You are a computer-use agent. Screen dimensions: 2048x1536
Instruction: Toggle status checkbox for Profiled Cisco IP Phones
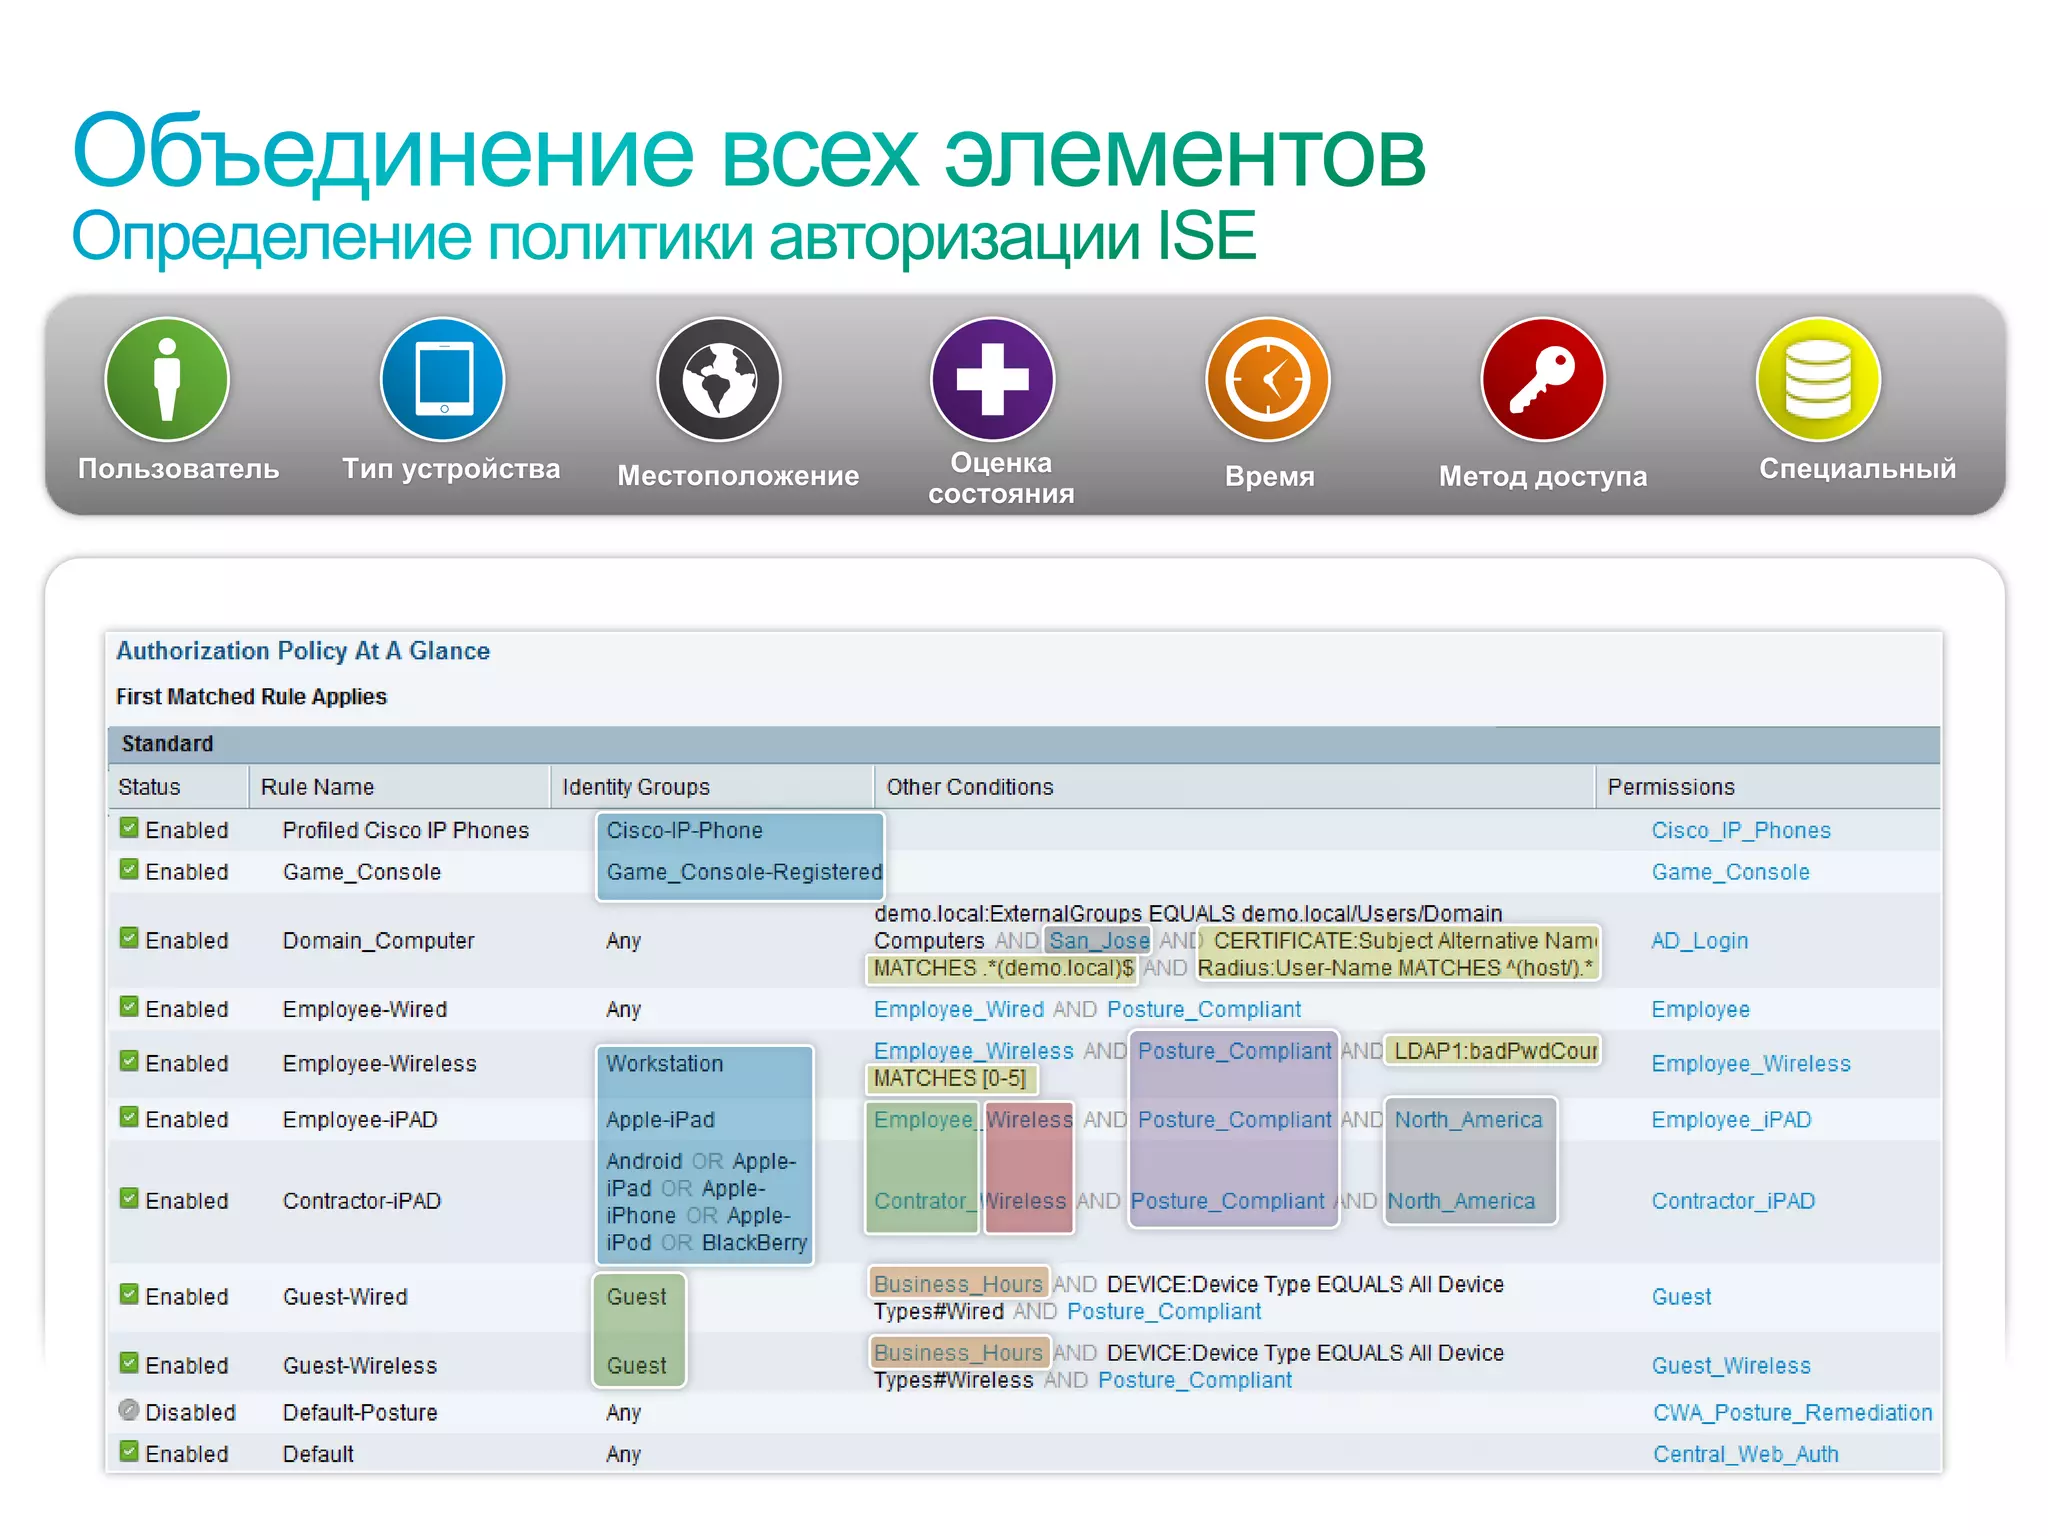tap(129, 828)
